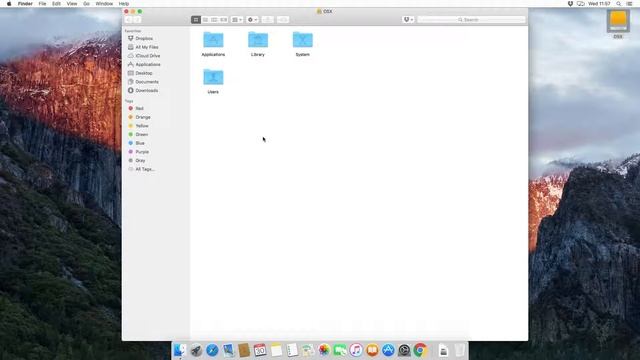Launch iTunes from the Dock

[356, 350]
